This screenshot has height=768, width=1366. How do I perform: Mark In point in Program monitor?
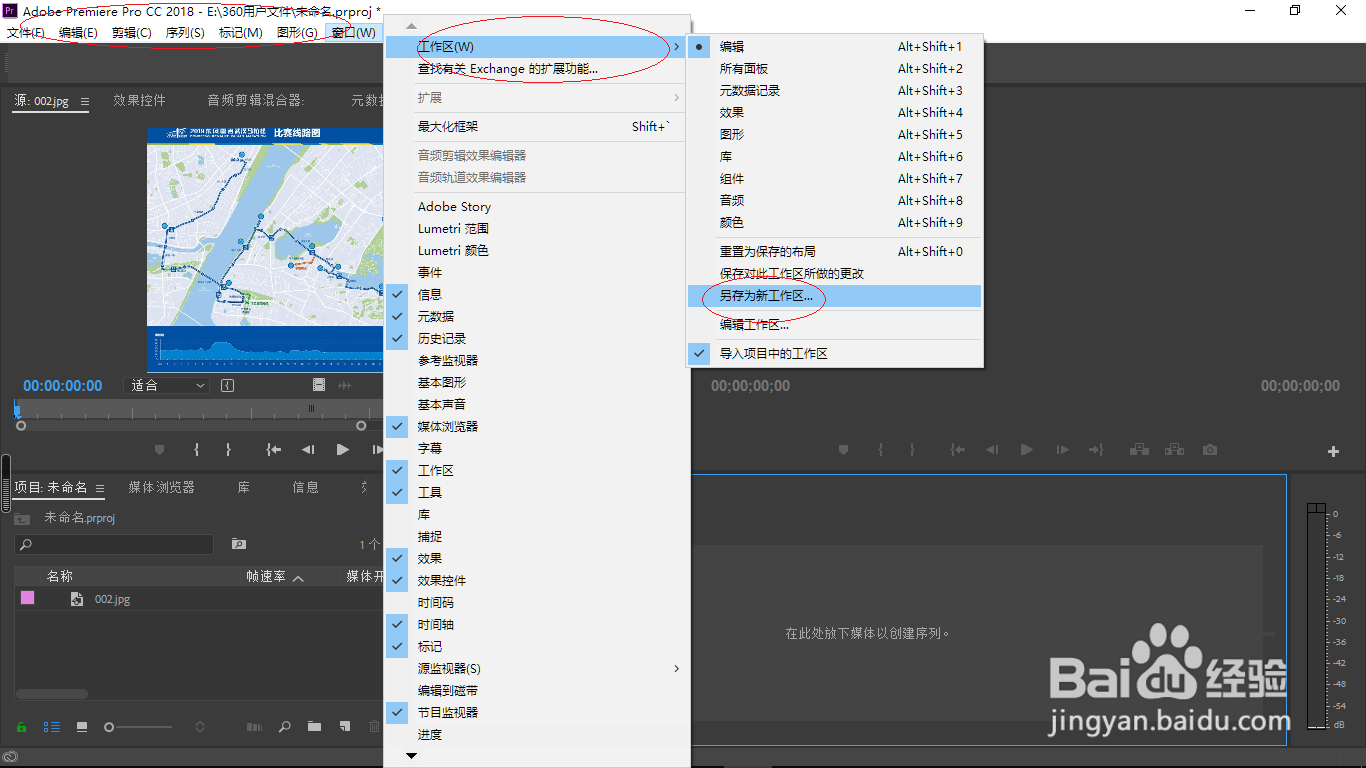[881, 450]
